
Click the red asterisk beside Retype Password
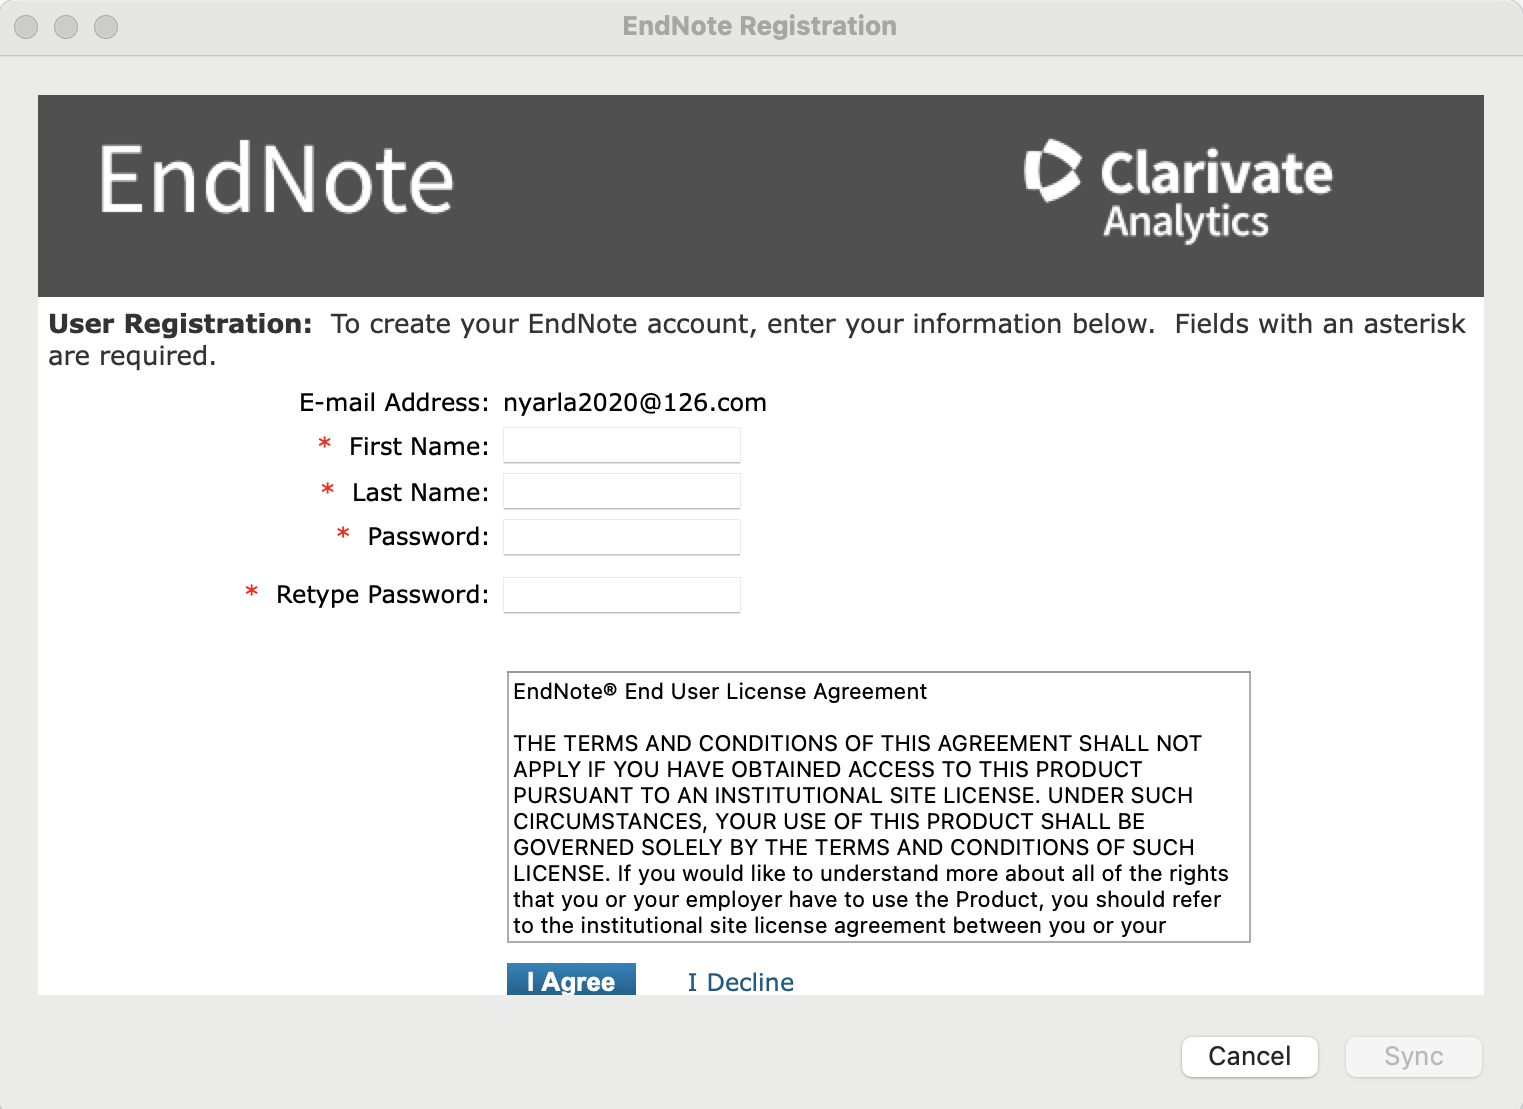click(x=252, y=593)
